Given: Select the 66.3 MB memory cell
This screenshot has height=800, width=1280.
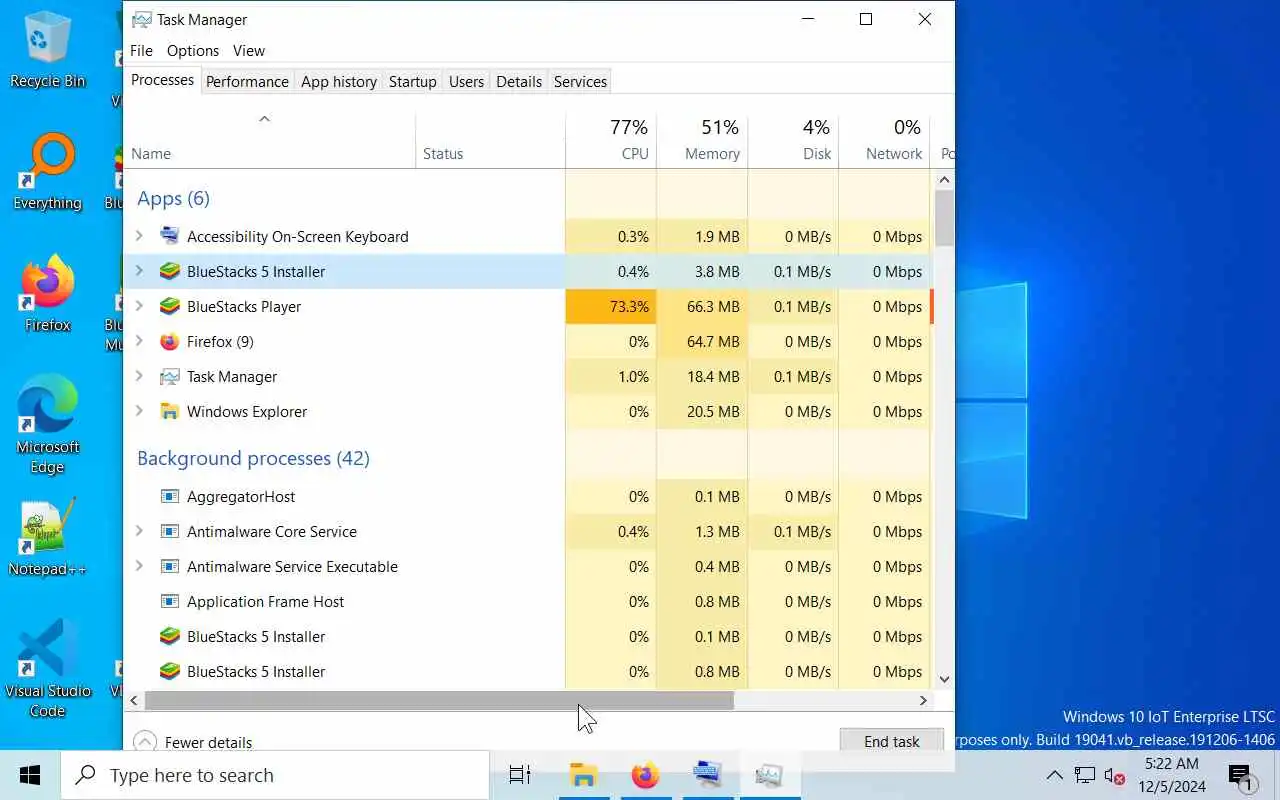Looking at the screenshot, I should pos(702,307).
